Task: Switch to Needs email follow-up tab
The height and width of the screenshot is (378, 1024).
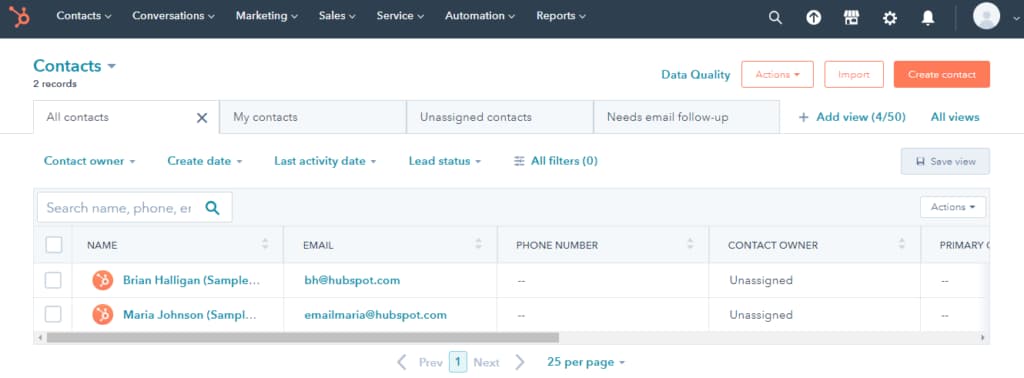Action: (x=686, y=118)
